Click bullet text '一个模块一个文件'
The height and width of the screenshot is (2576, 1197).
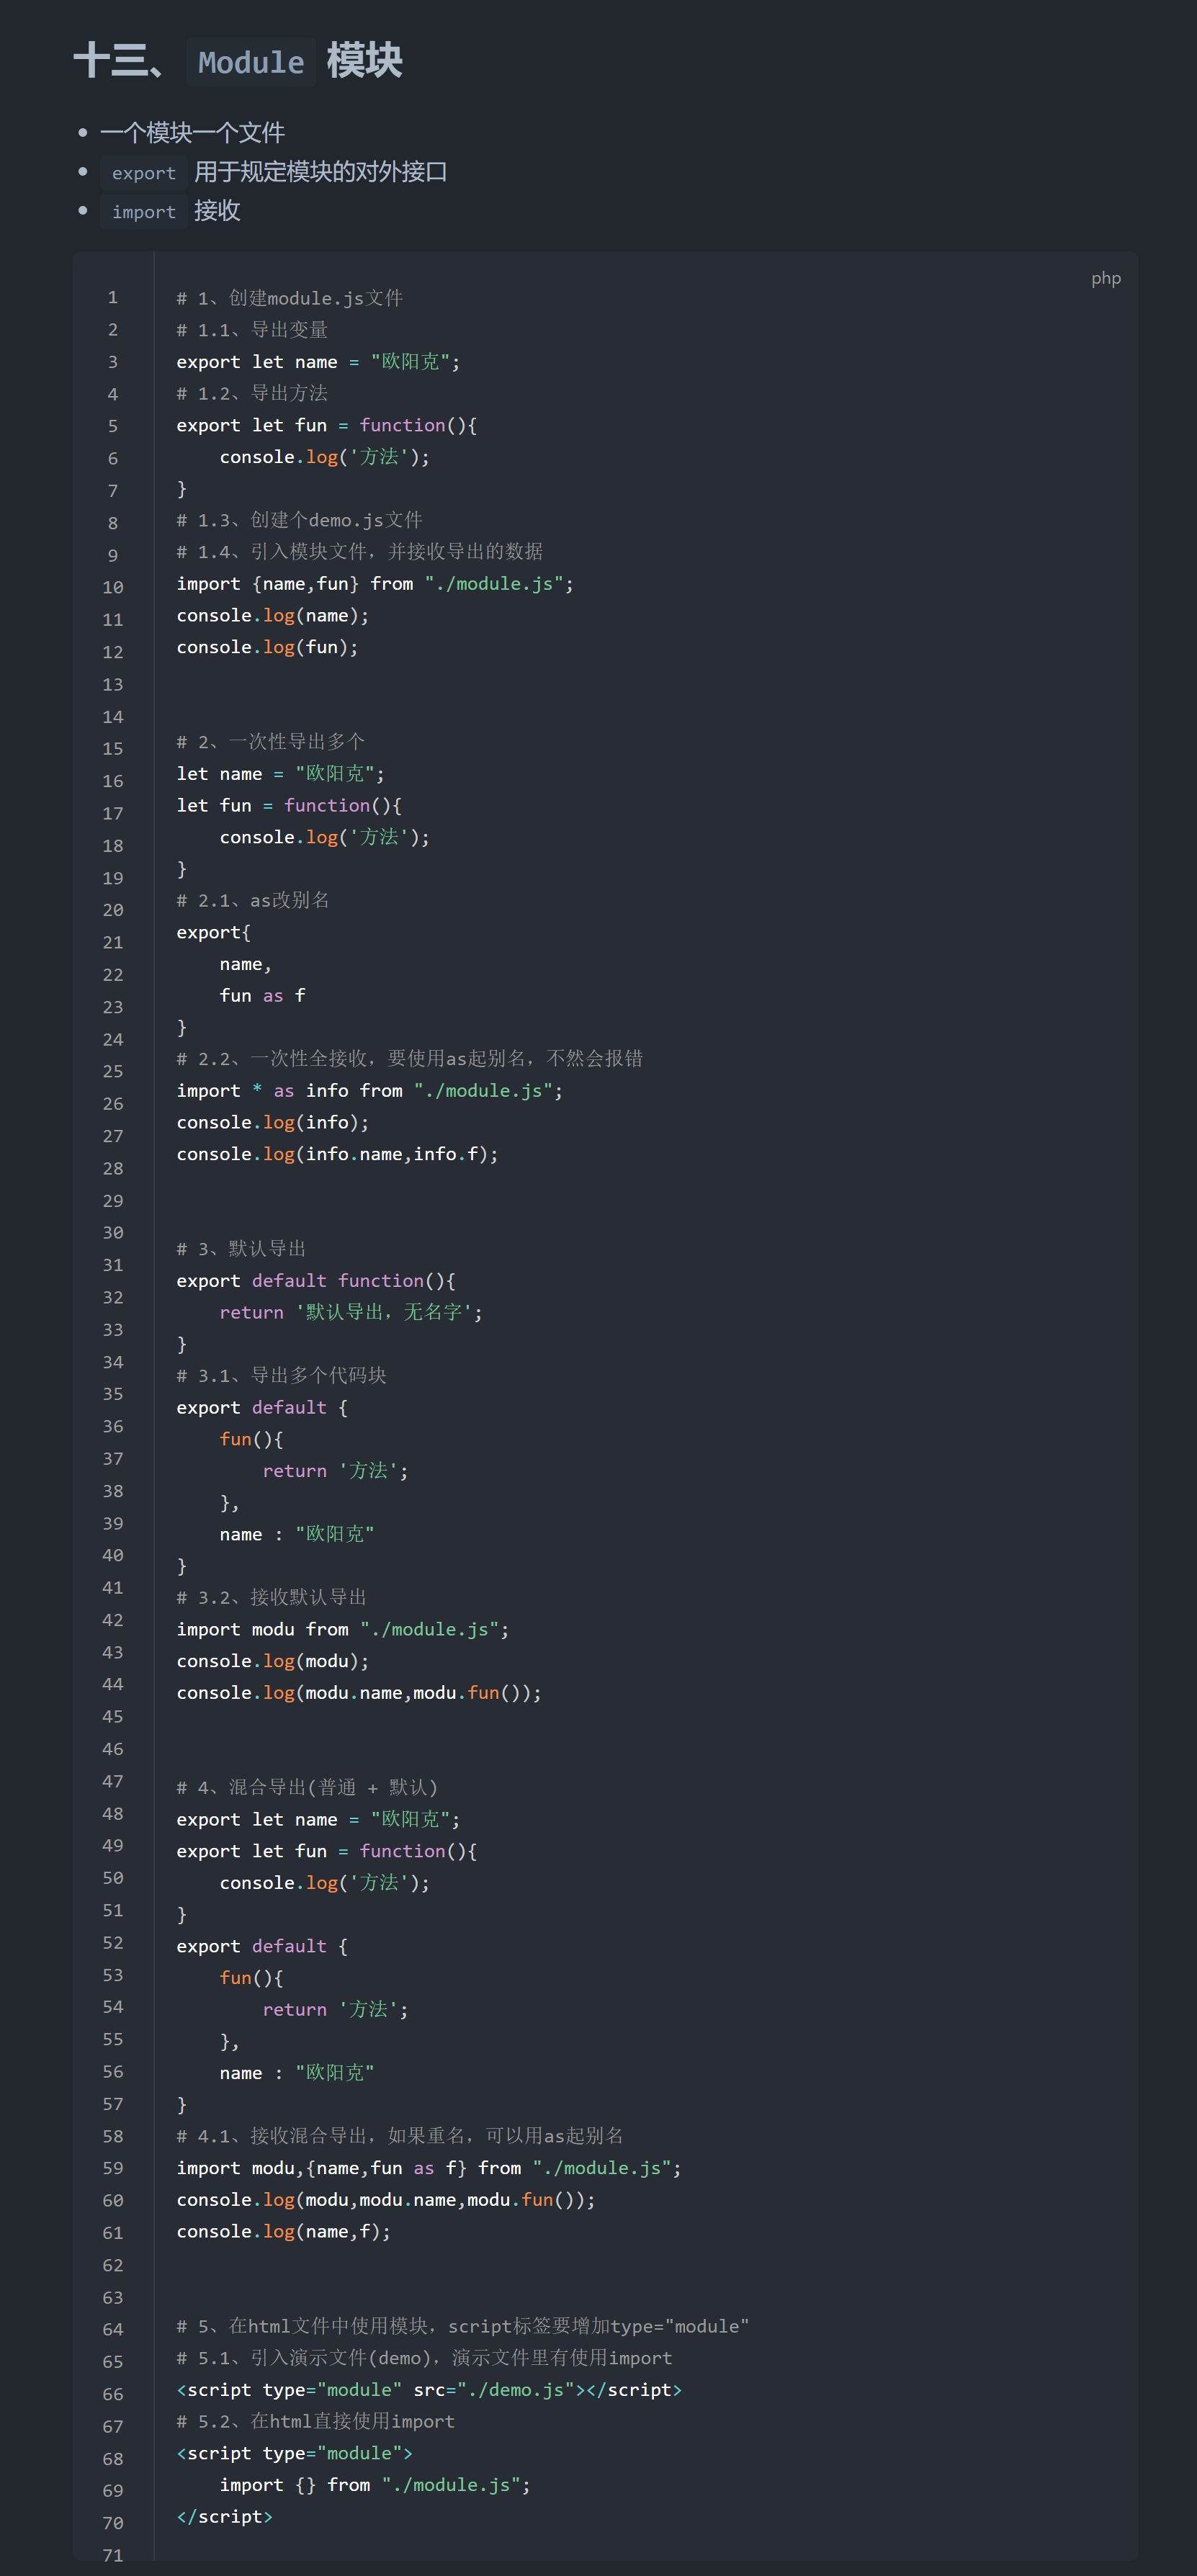coord(192,133)
